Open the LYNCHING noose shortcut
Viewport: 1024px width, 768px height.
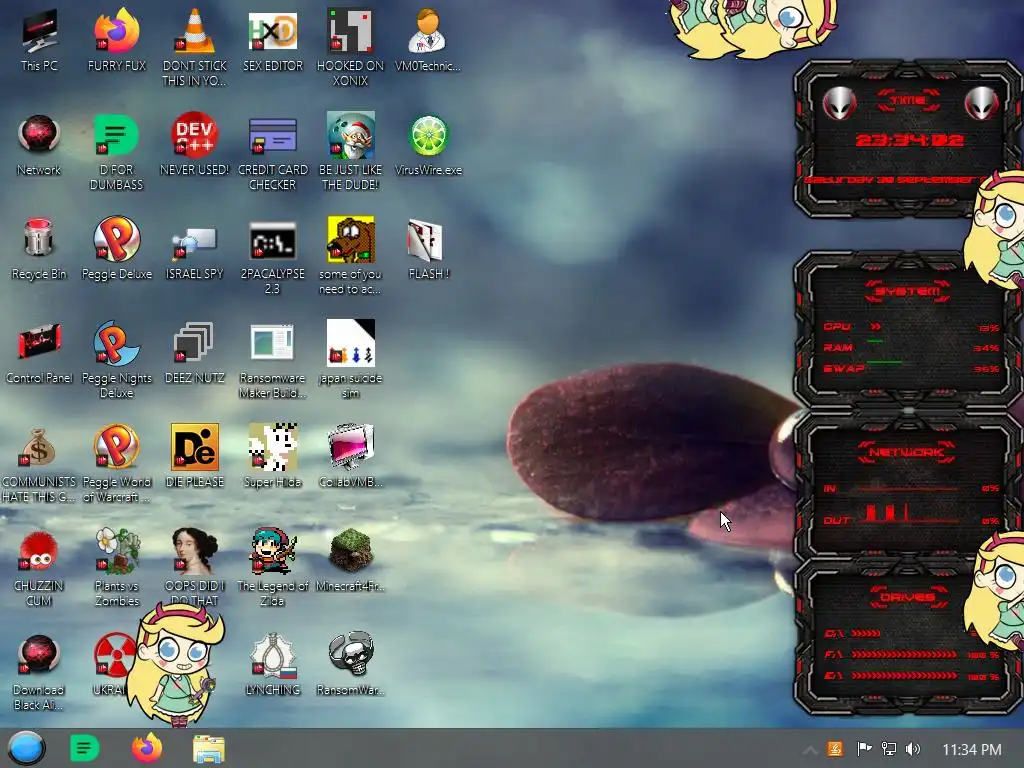273,664
